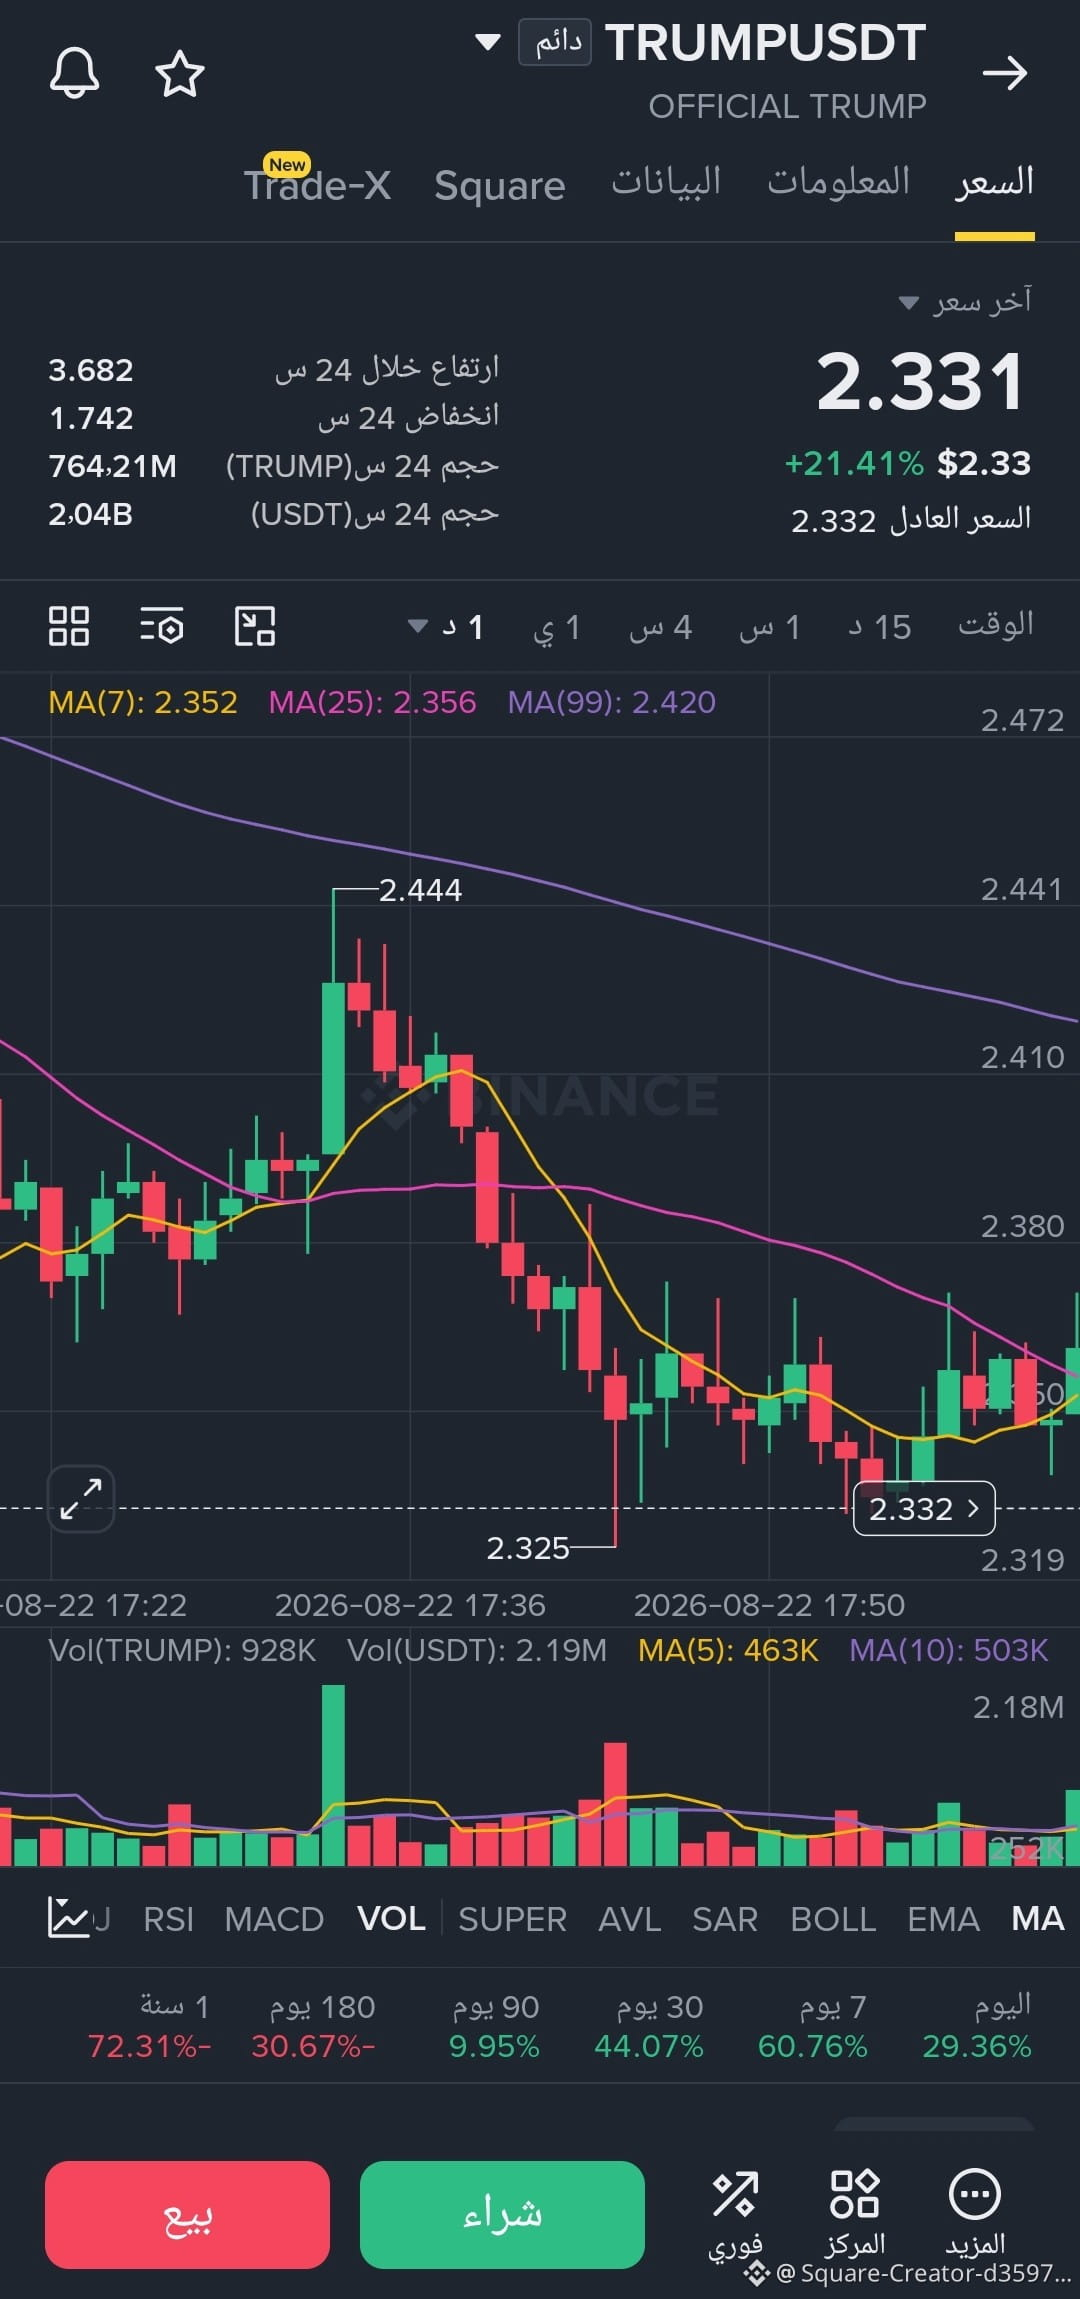Open the البيانات tab
This screenshot has width=1080, height=2299.
pyautogui.click(x=666, y=182)
